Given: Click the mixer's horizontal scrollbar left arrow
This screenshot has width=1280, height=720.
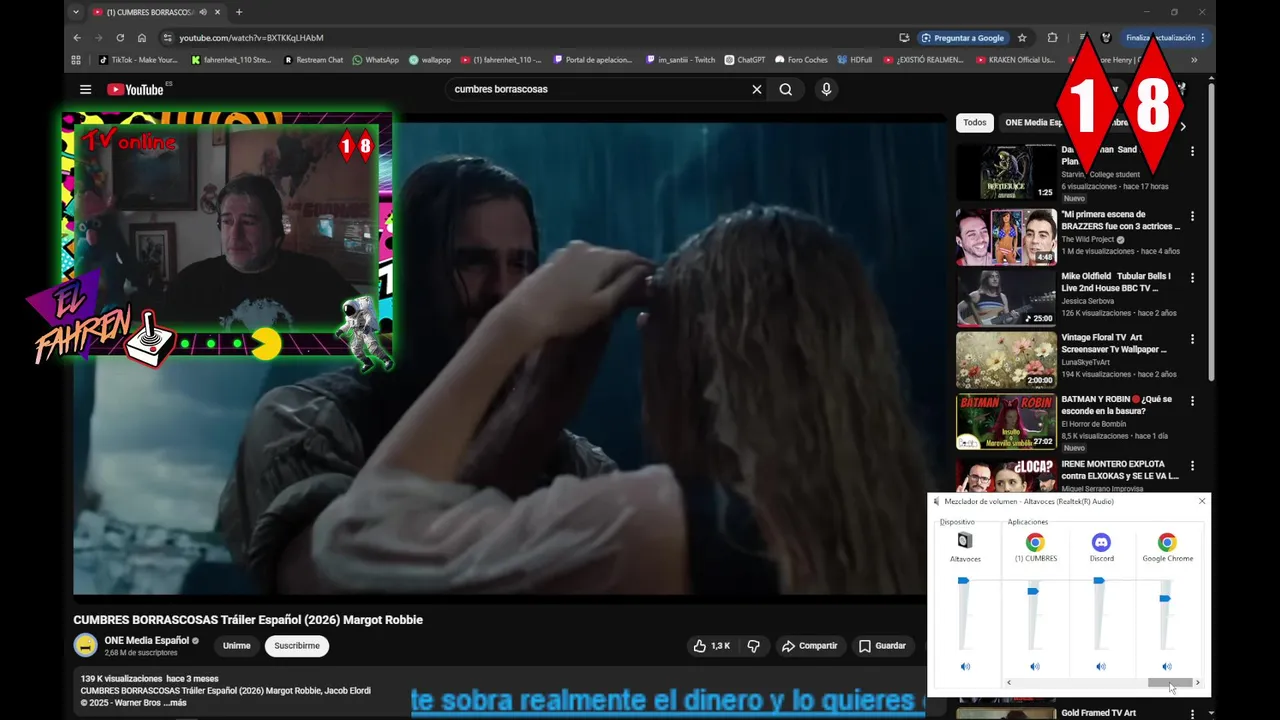Looking at the screenshot, I should coord(1008,683).
